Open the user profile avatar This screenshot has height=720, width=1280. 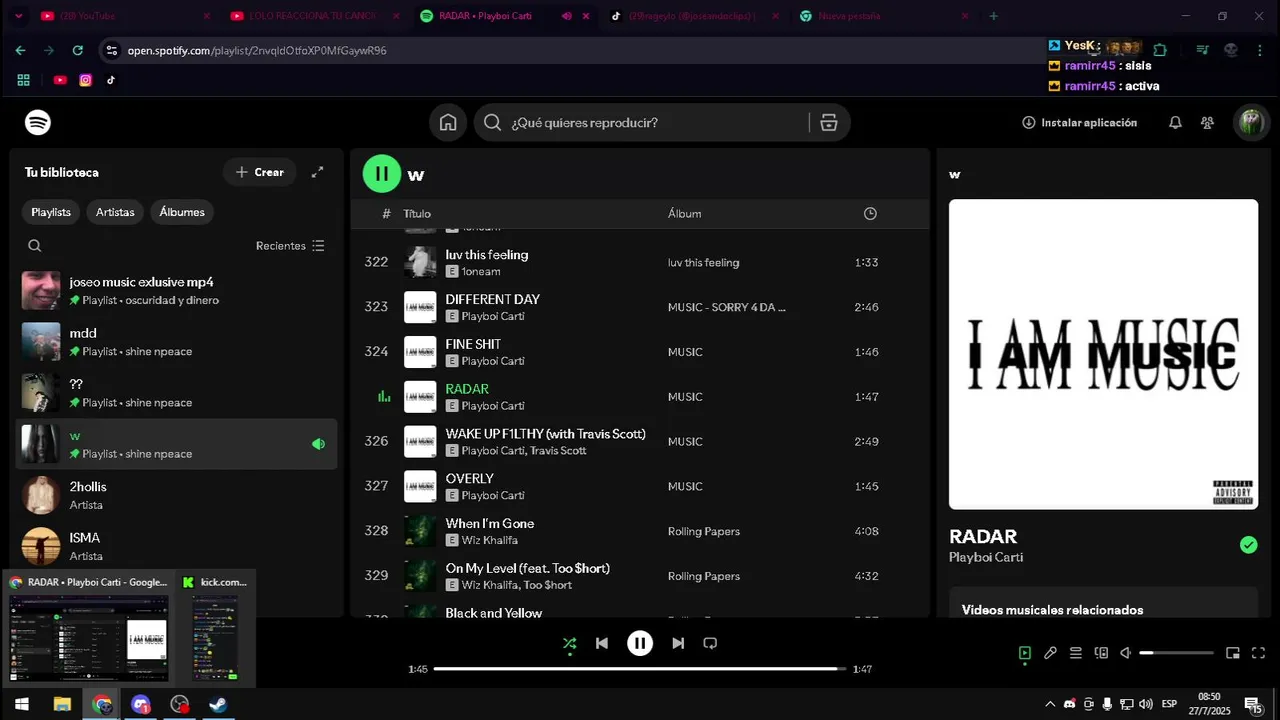click(x=1251, y=123)
